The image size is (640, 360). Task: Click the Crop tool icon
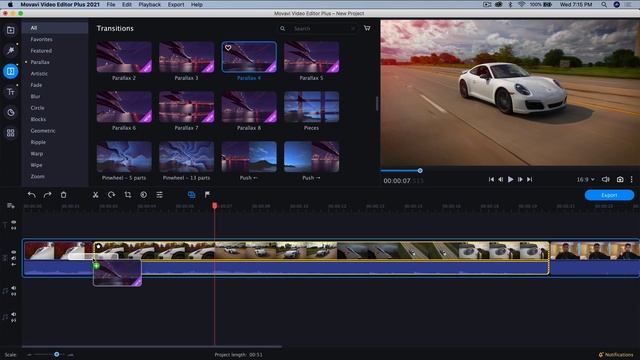(x=128, y=195)
